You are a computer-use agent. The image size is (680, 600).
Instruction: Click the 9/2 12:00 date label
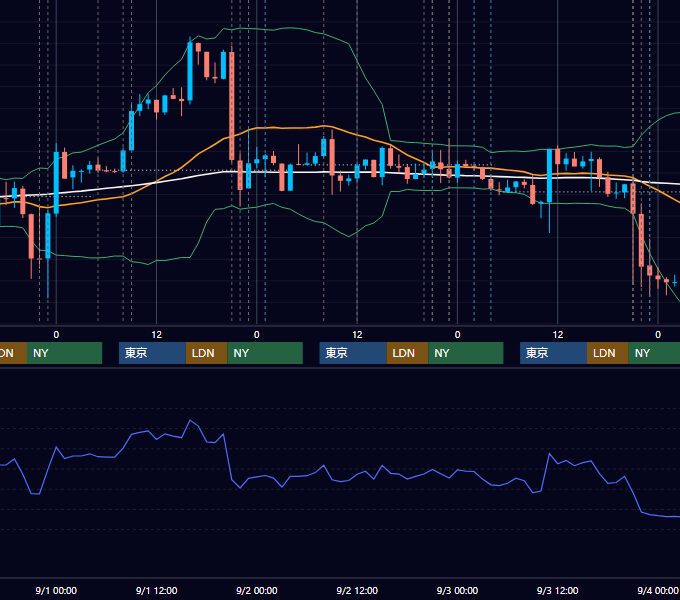click(x=357, y=590)
